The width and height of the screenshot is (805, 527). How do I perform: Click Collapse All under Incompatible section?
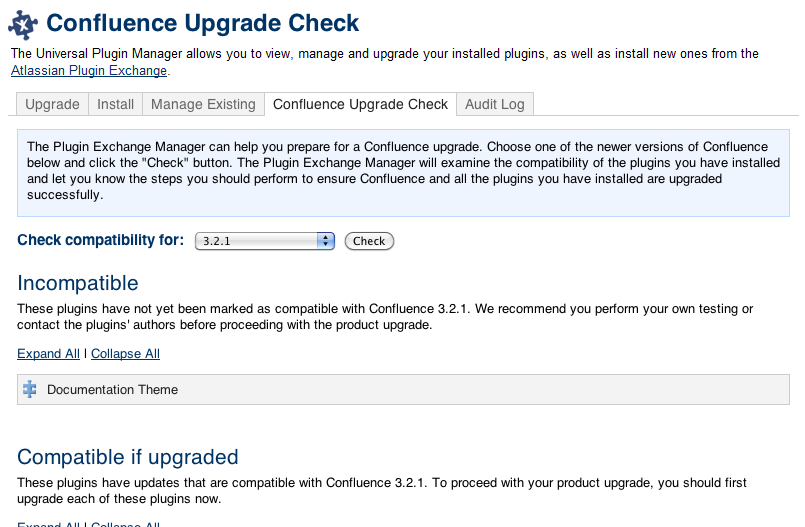[x=125, y=353]
